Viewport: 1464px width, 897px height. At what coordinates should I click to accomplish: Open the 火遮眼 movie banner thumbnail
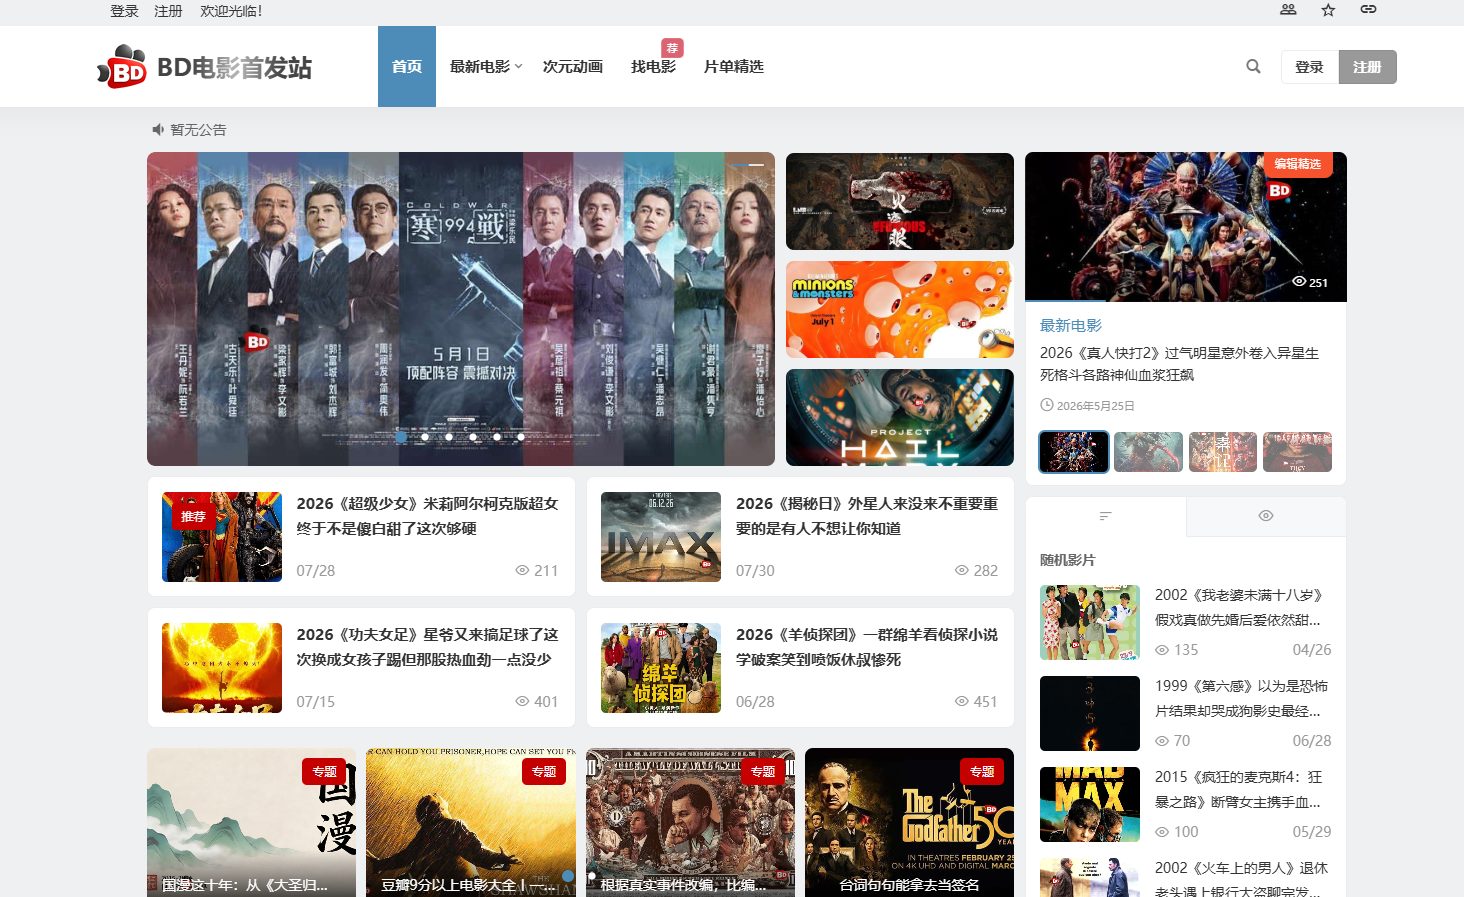pyautogui.click(x=900, y=201)
